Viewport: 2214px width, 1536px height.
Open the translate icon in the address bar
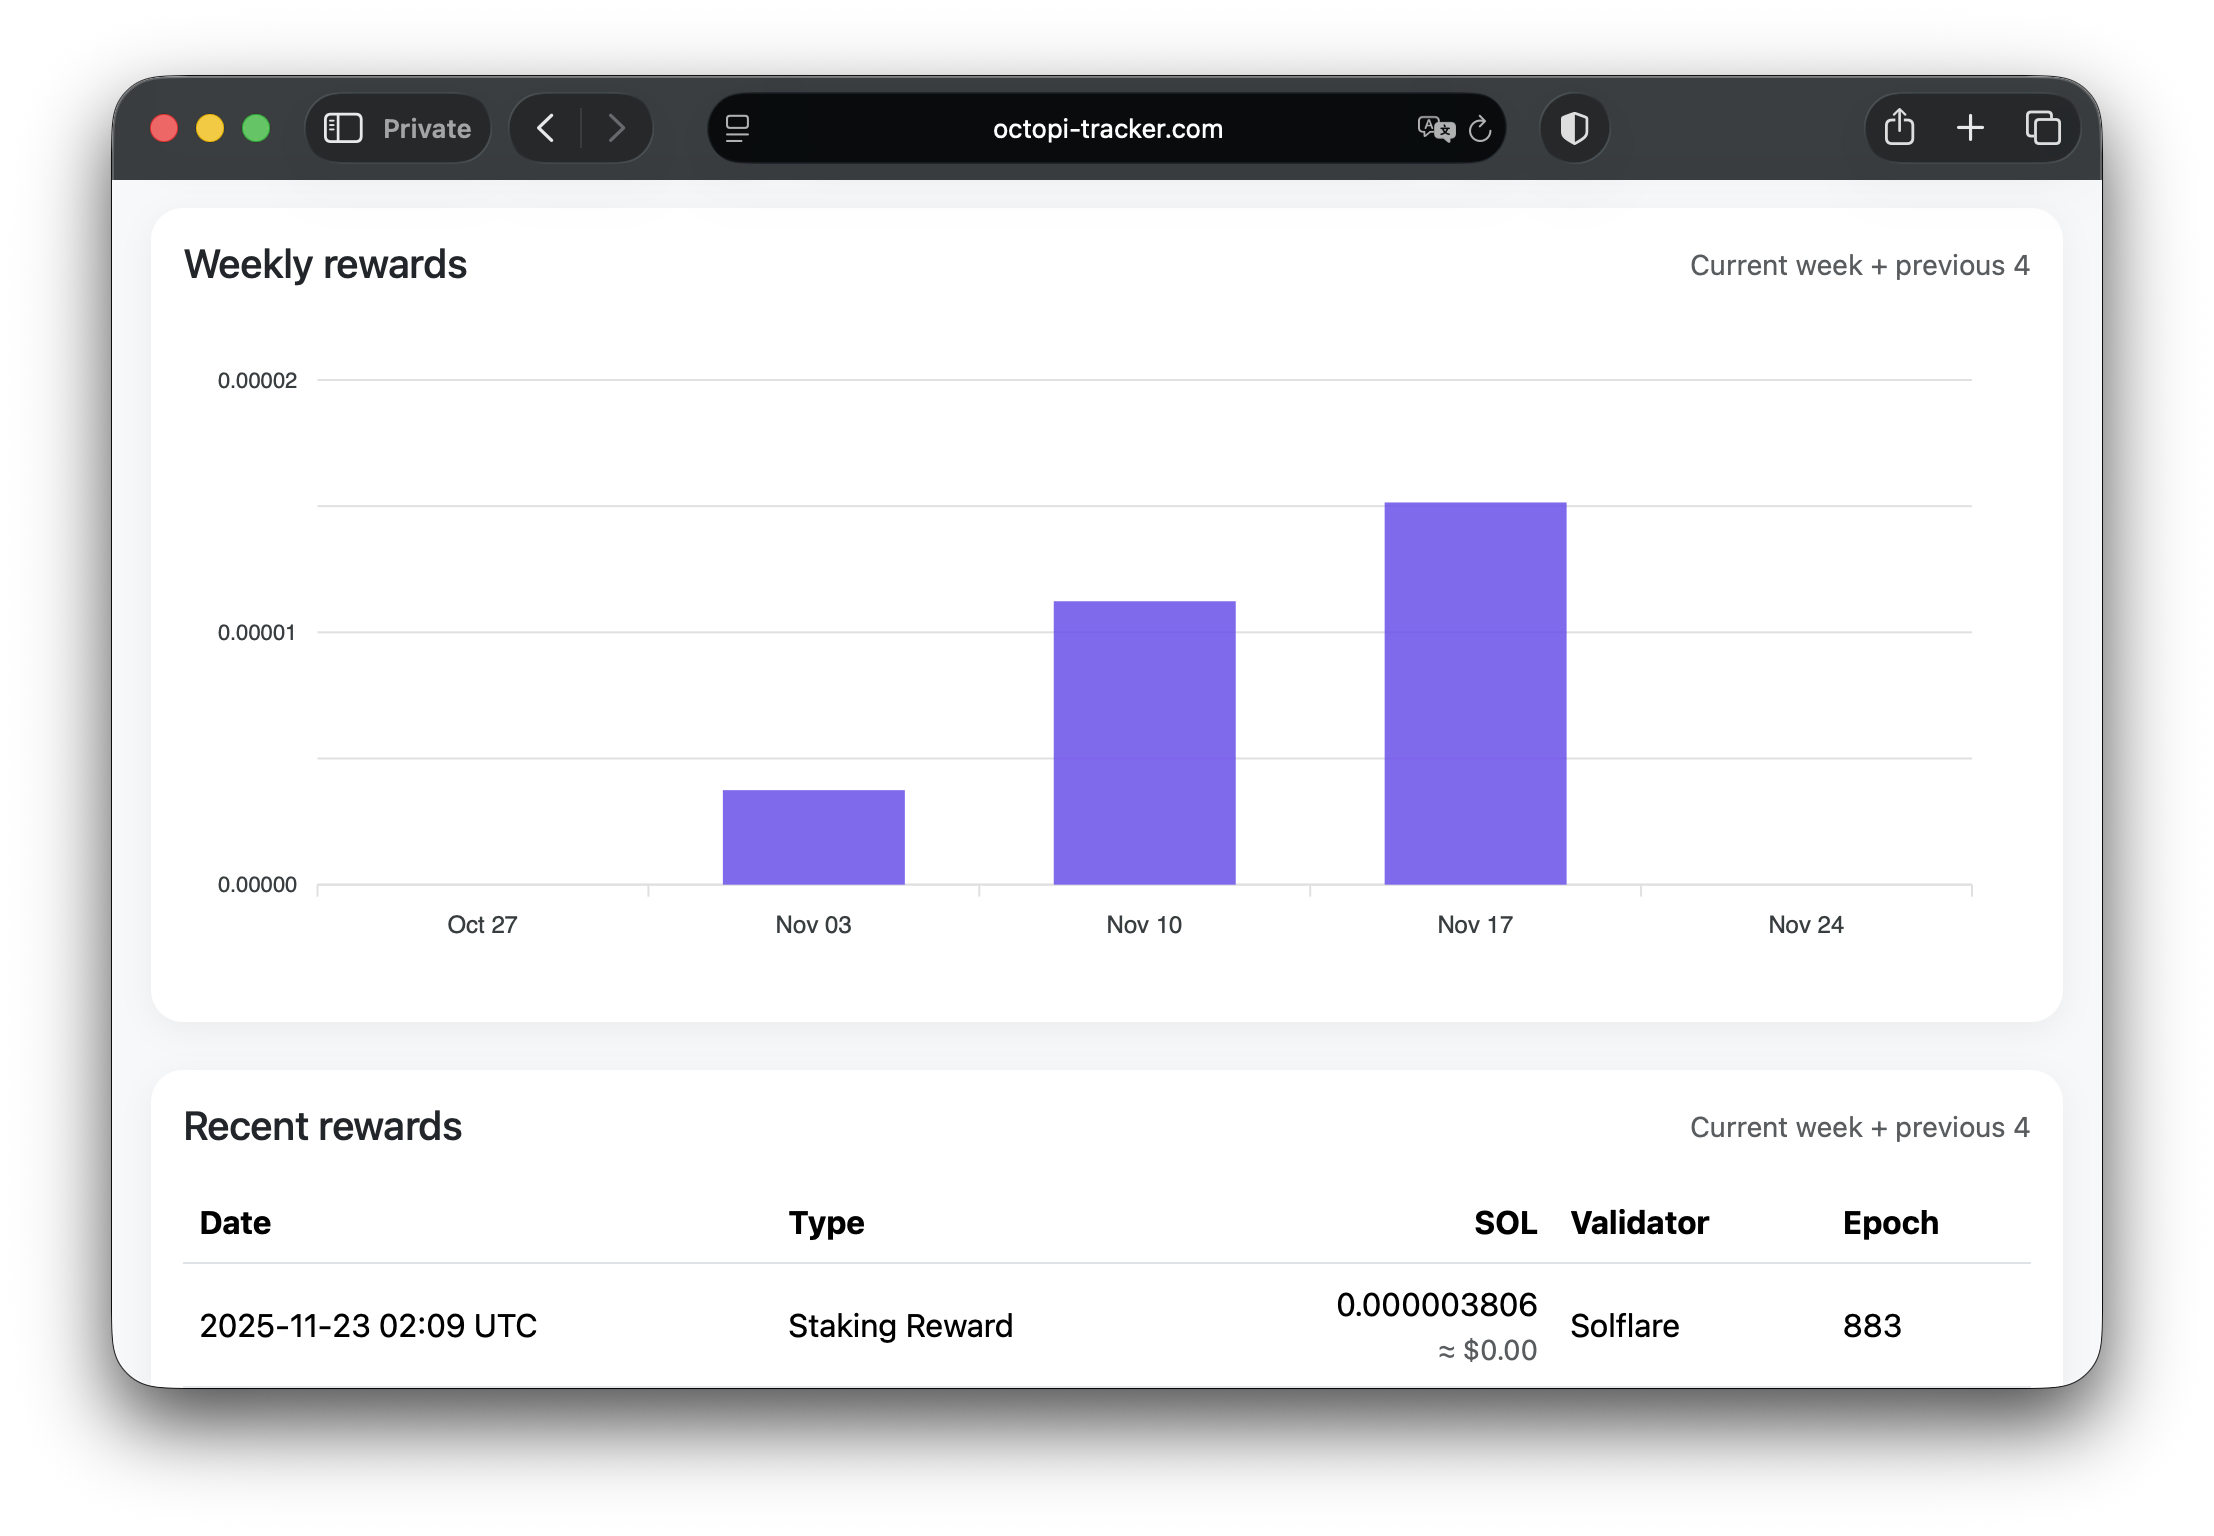(x=1433, y=129)
